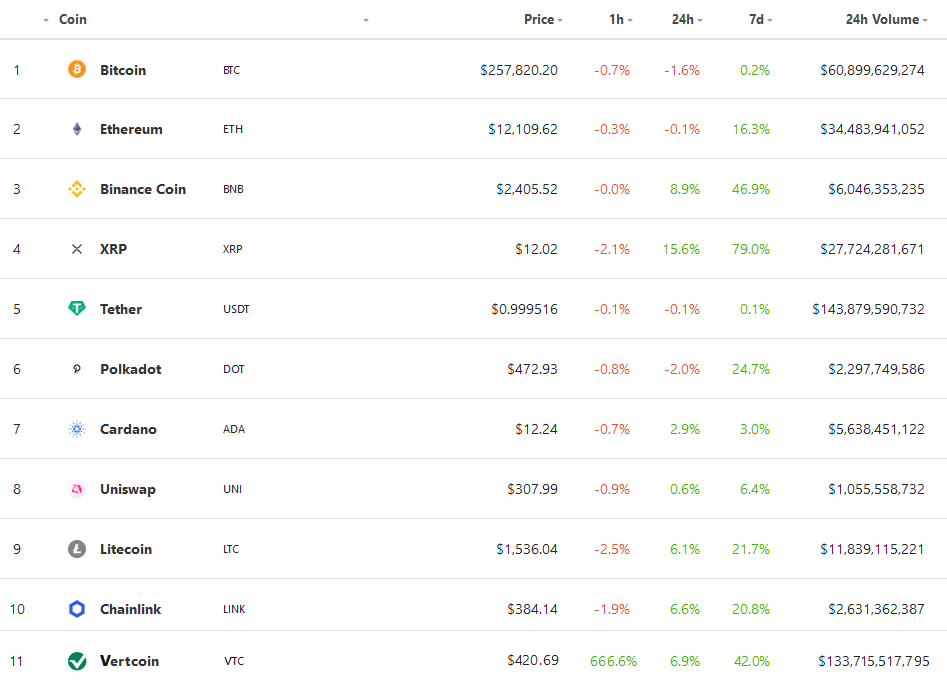Click the unlabeled sort arrow after Coin column

pos(365,21)
